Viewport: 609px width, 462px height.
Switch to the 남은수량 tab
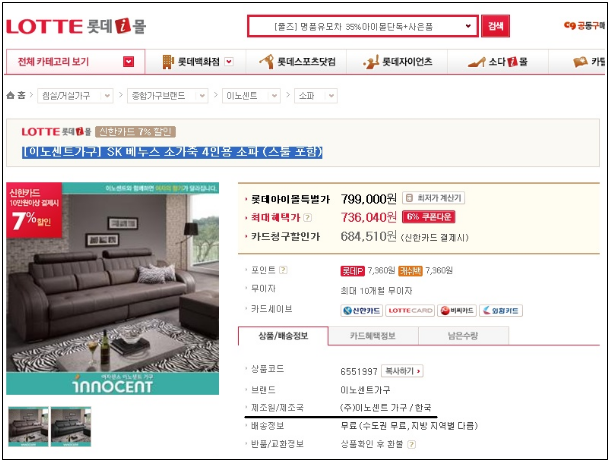(x=463, y=336)
